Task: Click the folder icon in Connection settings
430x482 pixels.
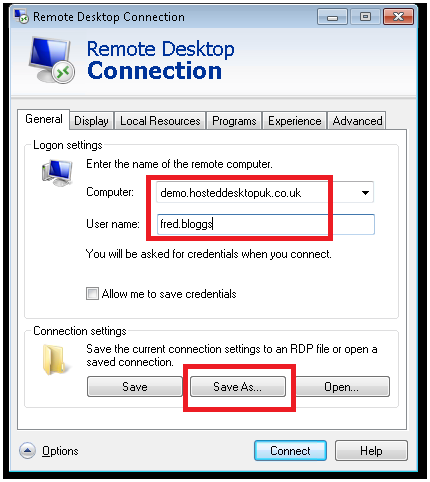Action: click(55, 359)
